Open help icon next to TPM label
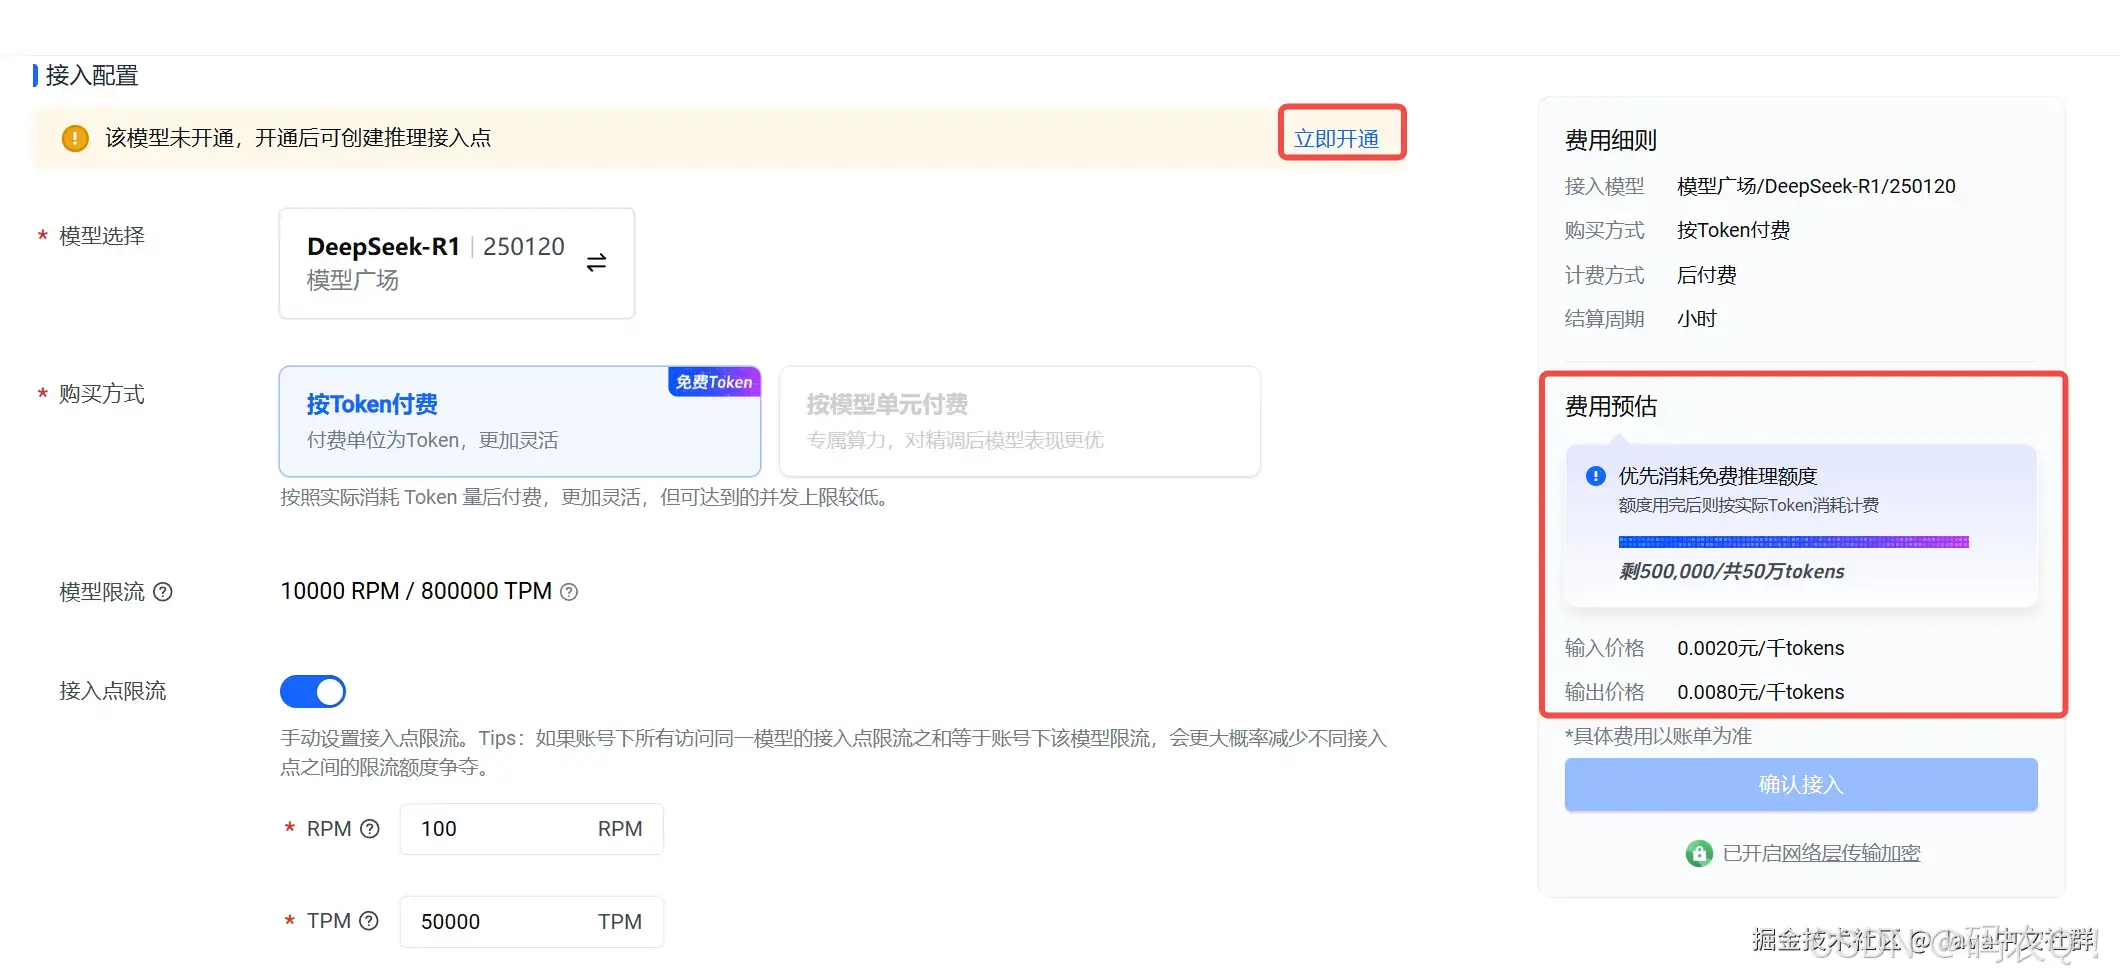This screenshot has height=980, width=2120. click(x=369, y=921)
